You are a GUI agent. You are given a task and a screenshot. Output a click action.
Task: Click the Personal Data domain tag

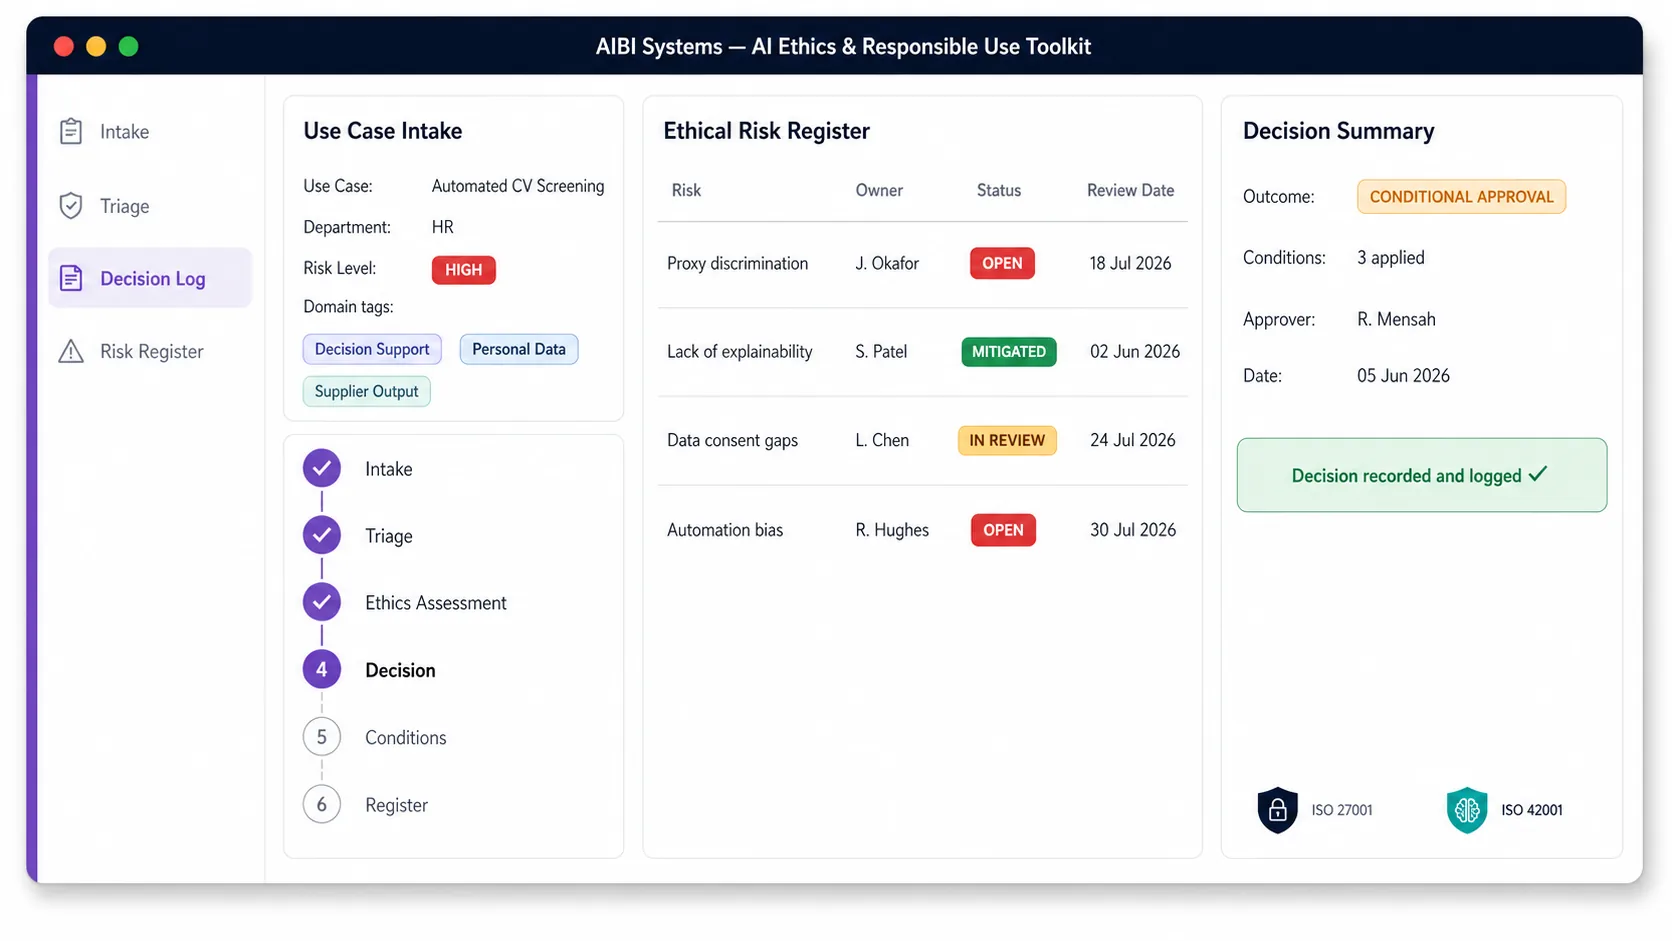[519, 349]
